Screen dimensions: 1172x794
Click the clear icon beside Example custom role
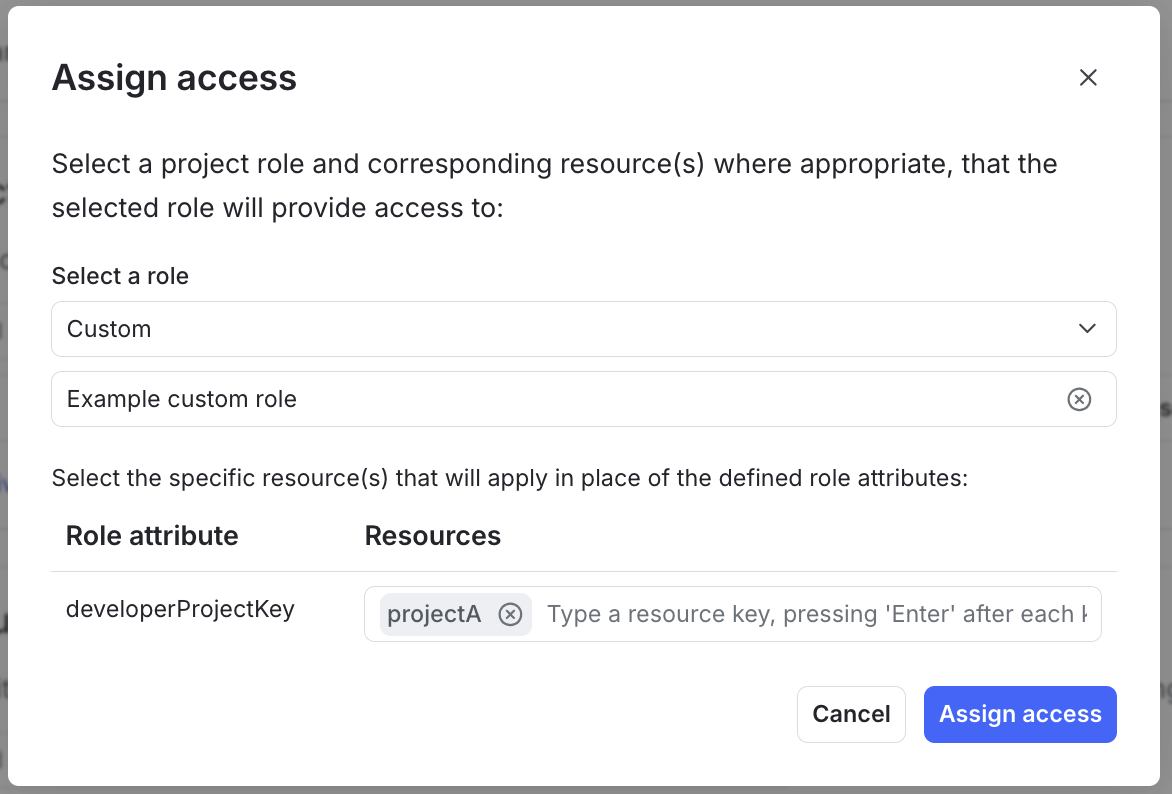(1079, 399)
